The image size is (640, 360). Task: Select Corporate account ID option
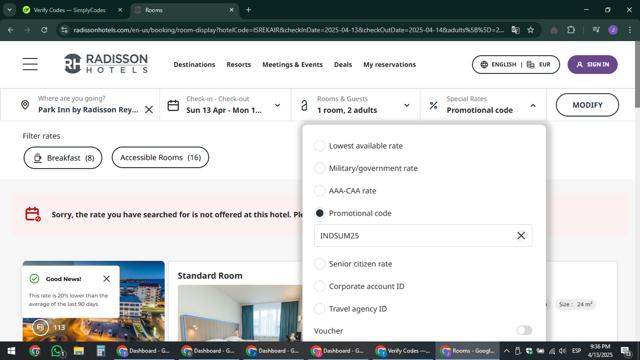(320, 286)
